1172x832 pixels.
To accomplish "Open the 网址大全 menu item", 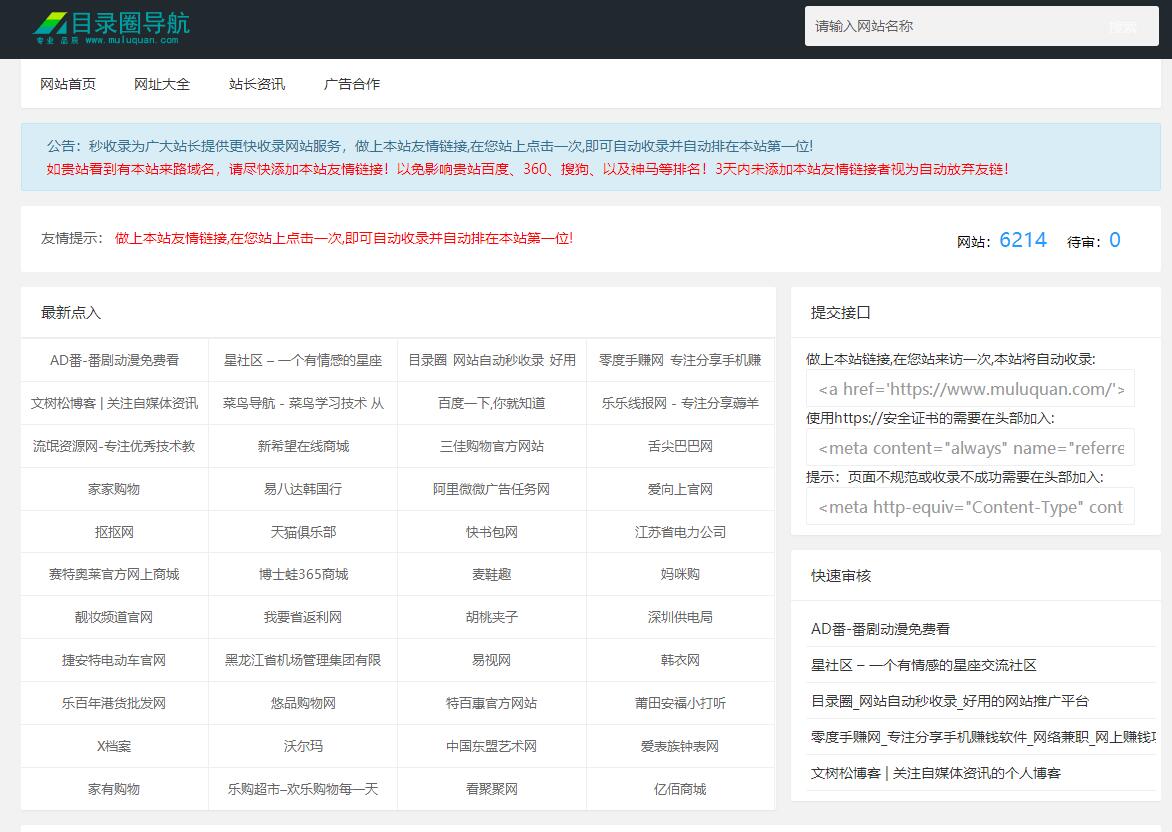I will (x=164, y=84).
